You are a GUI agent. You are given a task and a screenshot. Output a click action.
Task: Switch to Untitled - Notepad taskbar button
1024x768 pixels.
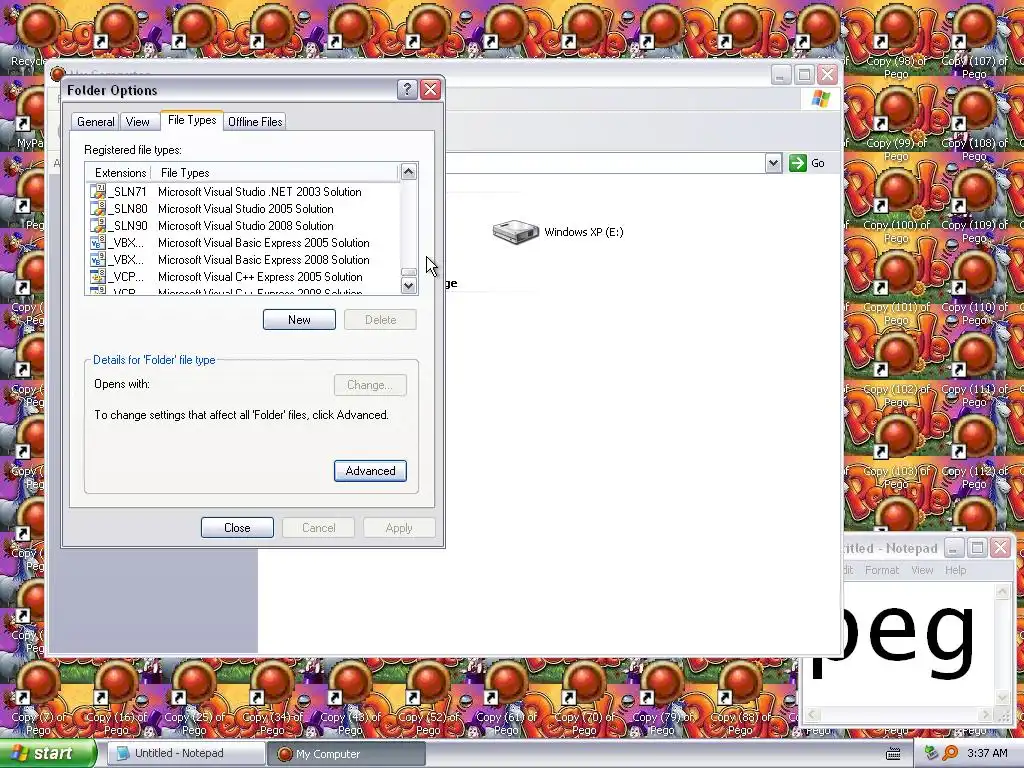[x=185, y=754]
